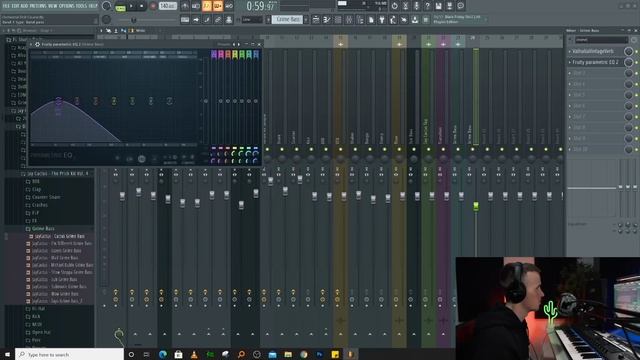Image resolution: width=640 pixels, height=360 pixels.
Task: Click the taskbar search box
Action: [69, 354]
